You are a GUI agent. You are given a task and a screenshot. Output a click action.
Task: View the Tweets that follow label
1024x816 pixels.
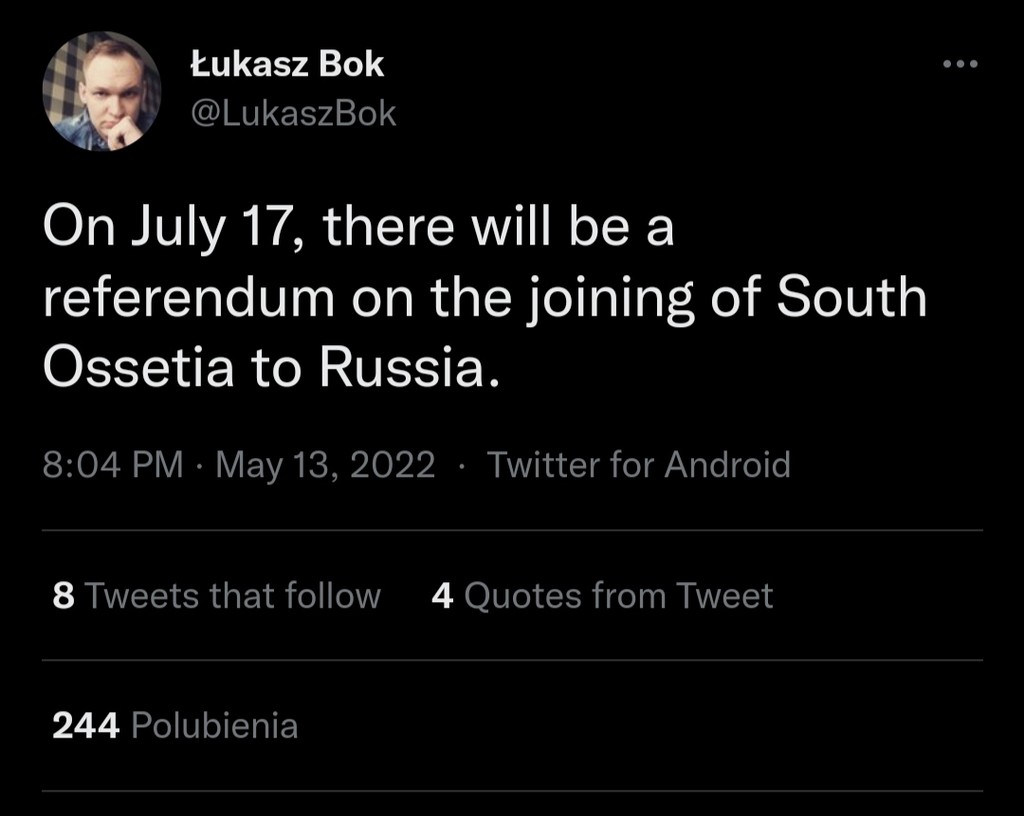[x=232, y=596]
